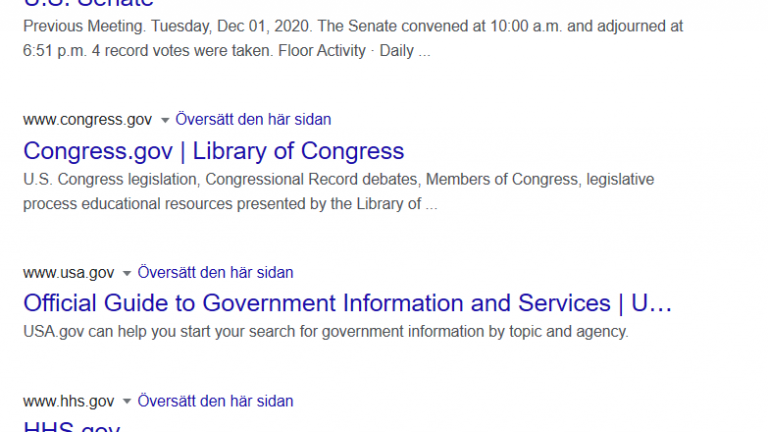This screenshot has height=432, width=768.
Task: Click the 'Previous Meeting. Tuesday, Dec 01, 2020' text
Action: point(167,26)
